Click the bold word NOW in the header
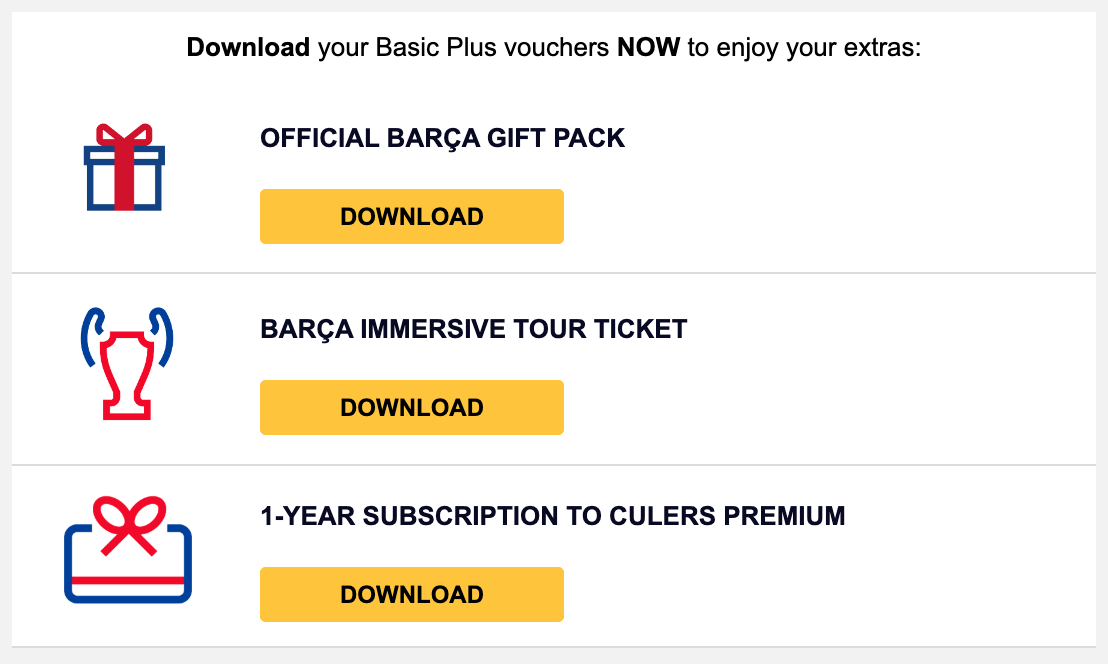The image size is (1108, 664). point(648,47)
